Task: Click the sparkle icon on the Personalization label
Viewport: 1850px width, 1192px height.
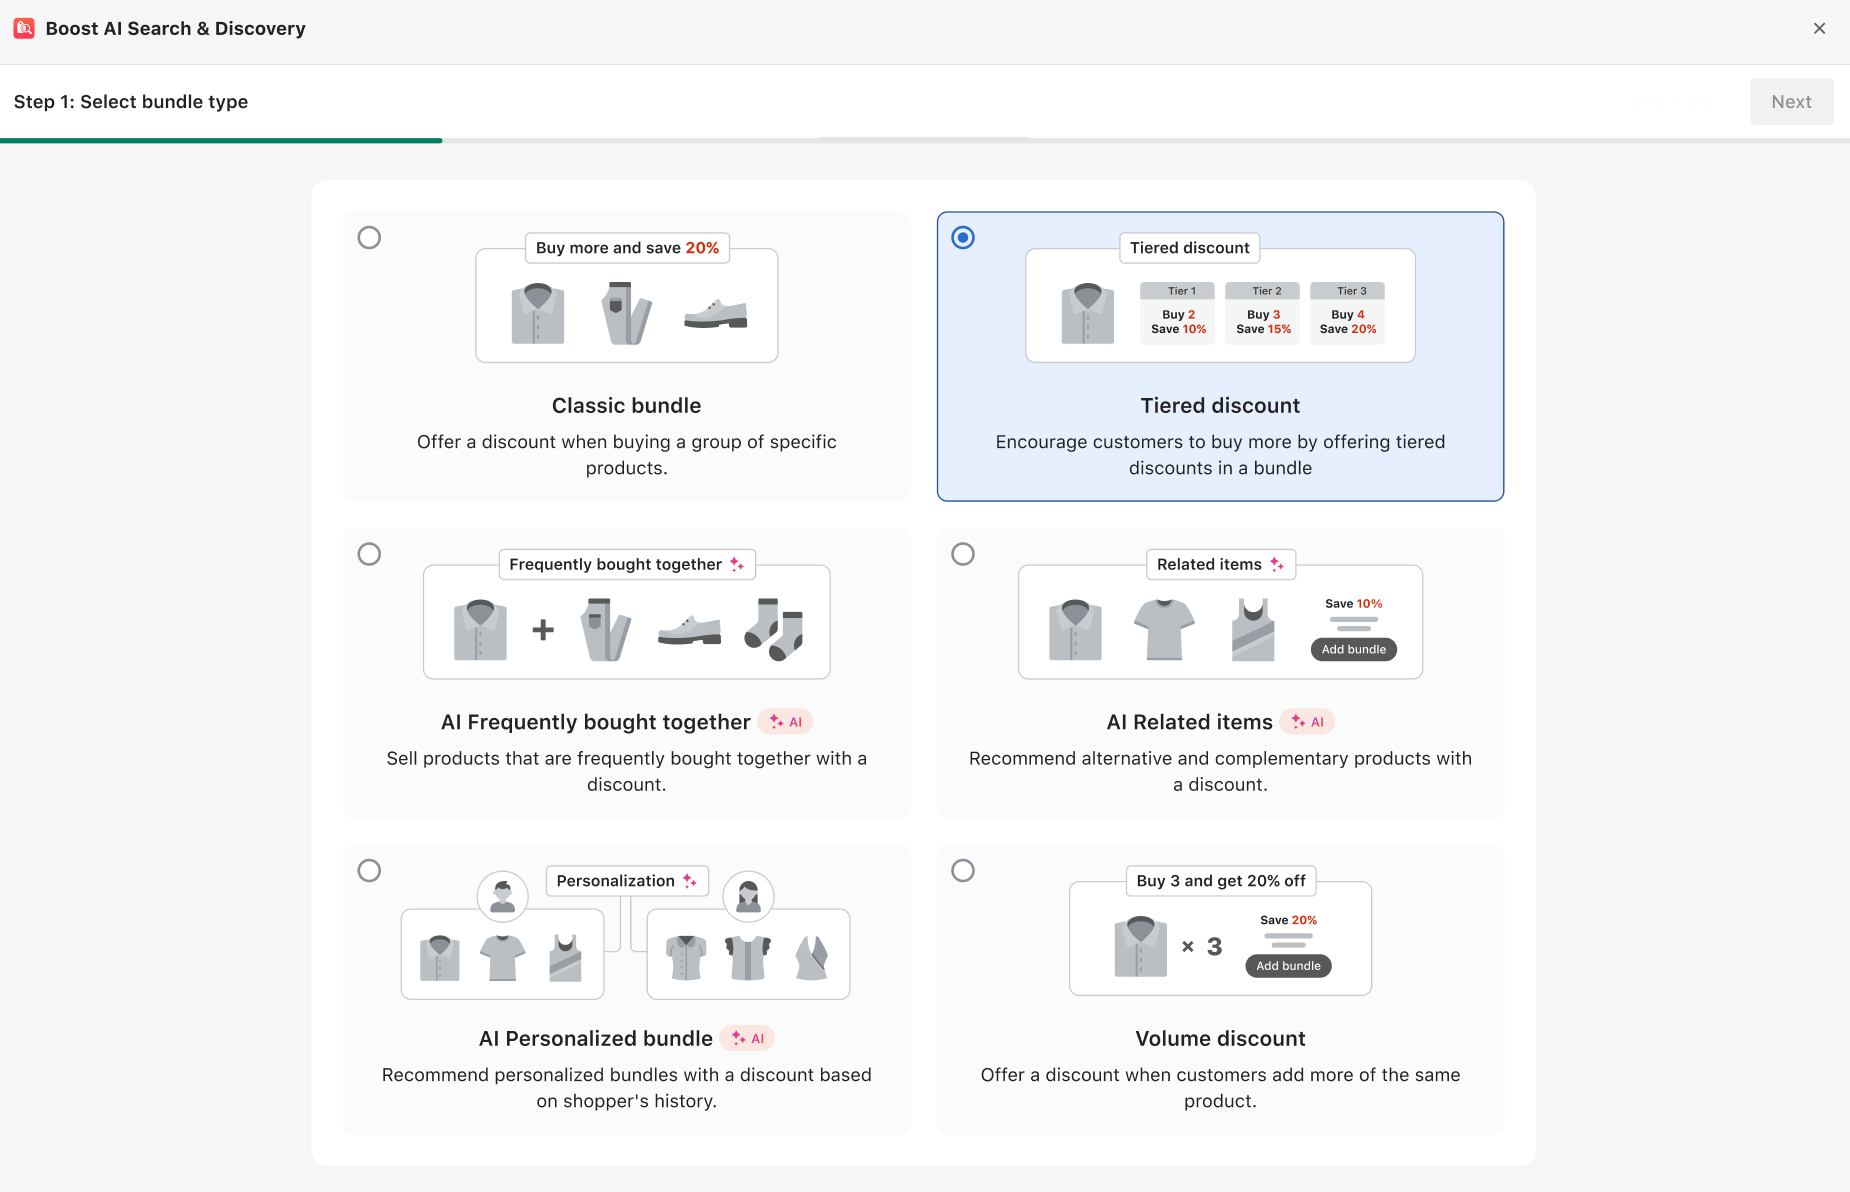Action: click(691, 880)
